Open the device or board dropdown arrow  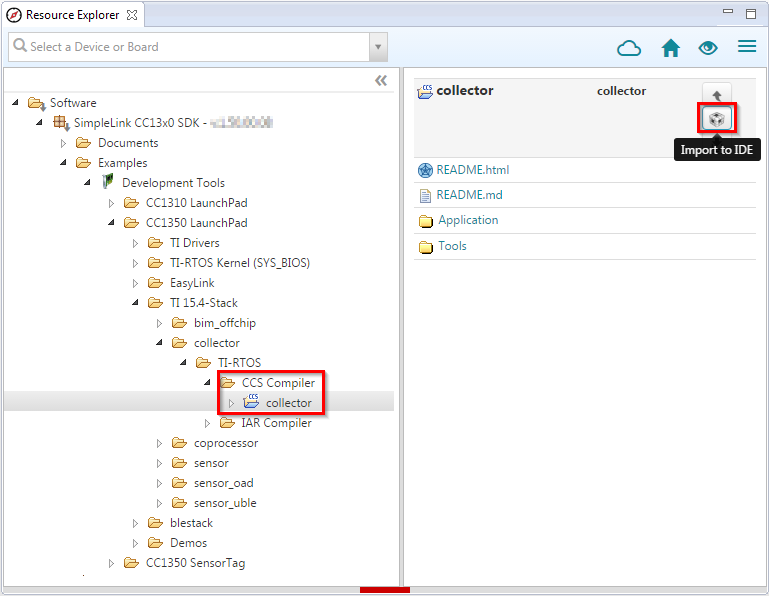(378, 47)
